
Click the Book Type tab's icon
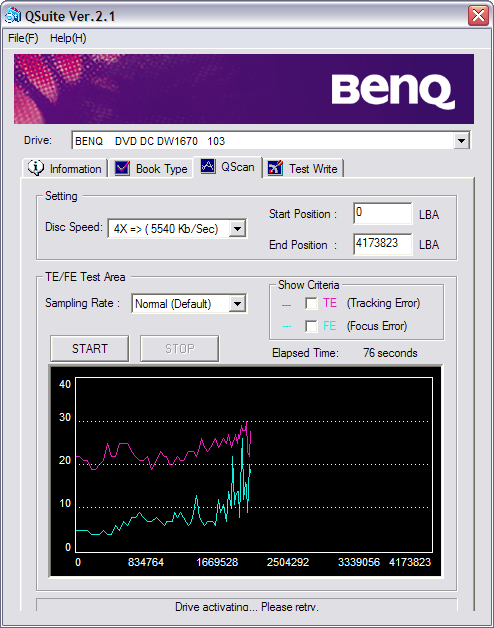[122, 168]
